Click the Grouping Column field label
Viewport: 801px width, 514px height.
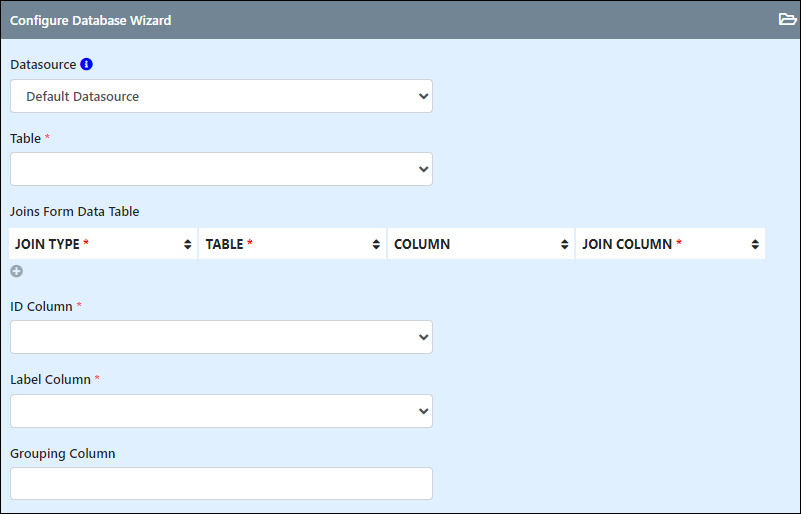click(63, 454)
